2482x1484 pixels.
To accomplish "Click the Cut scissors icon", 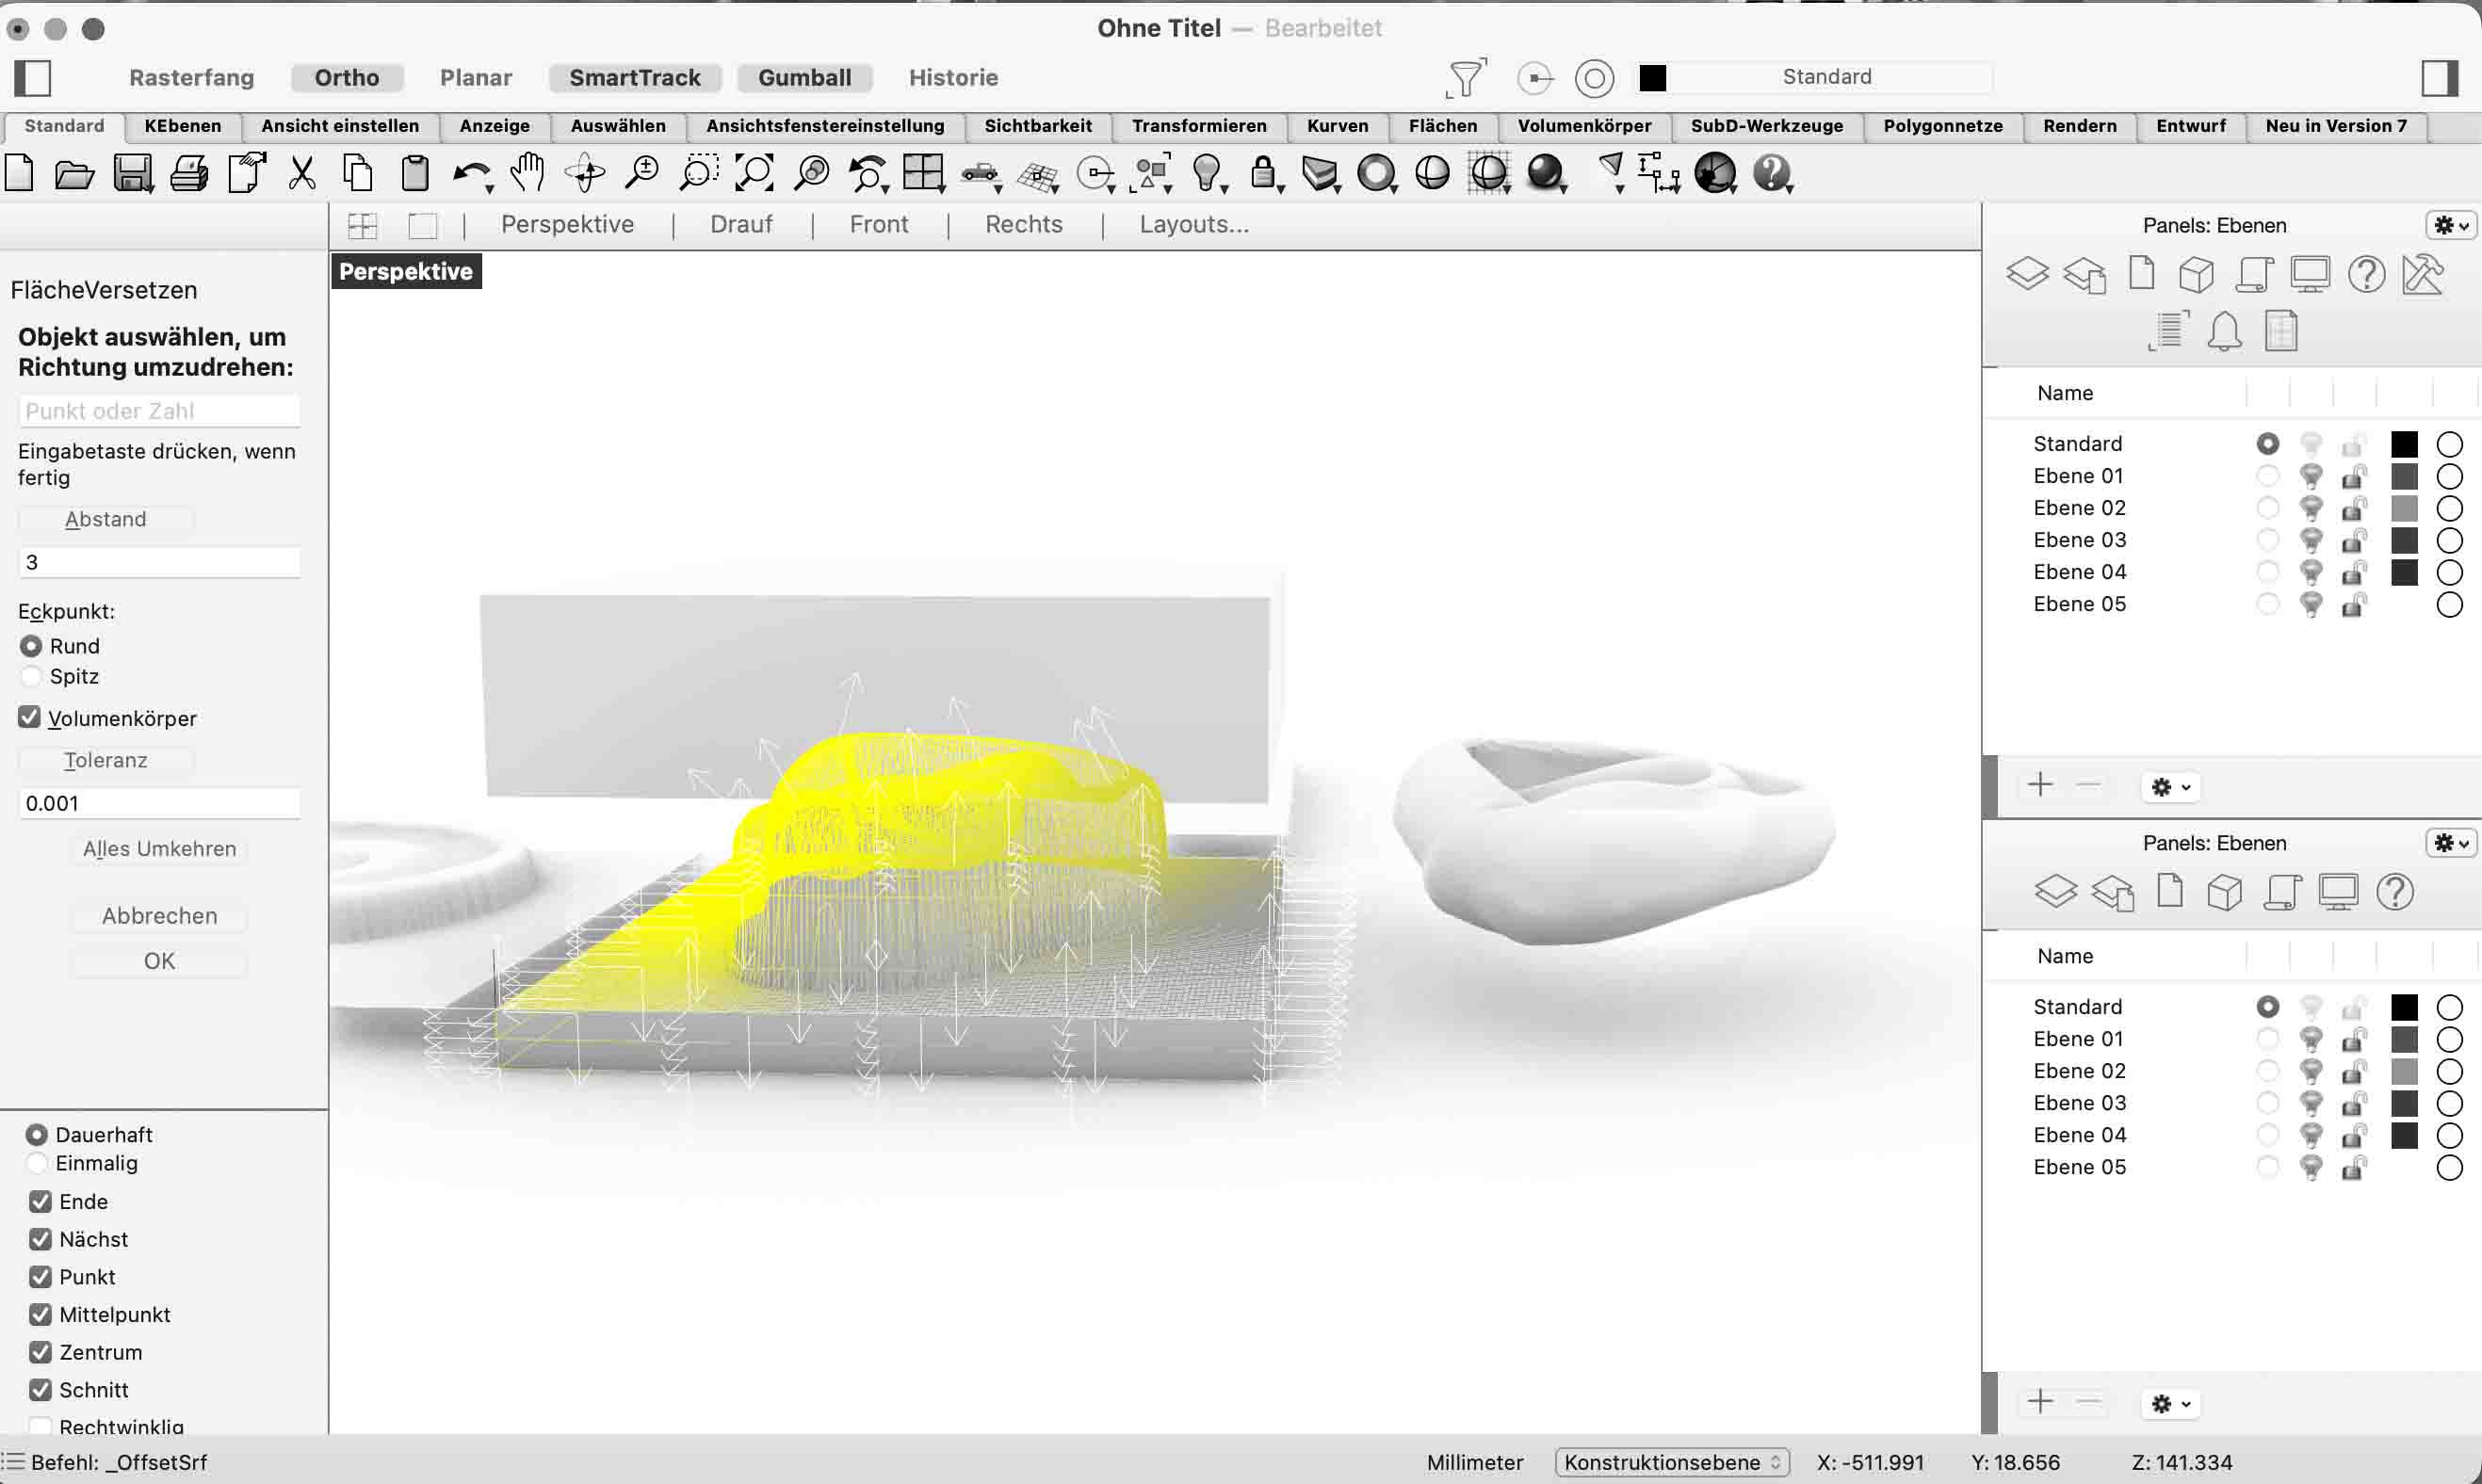I will pos(302,173).
